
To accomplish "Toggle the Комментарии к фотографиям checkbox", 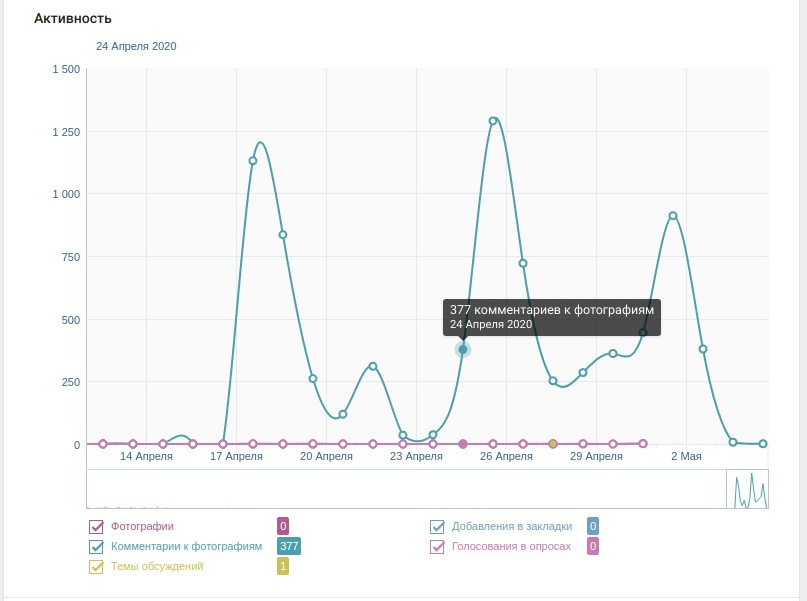I will click(x=97, y=547).
